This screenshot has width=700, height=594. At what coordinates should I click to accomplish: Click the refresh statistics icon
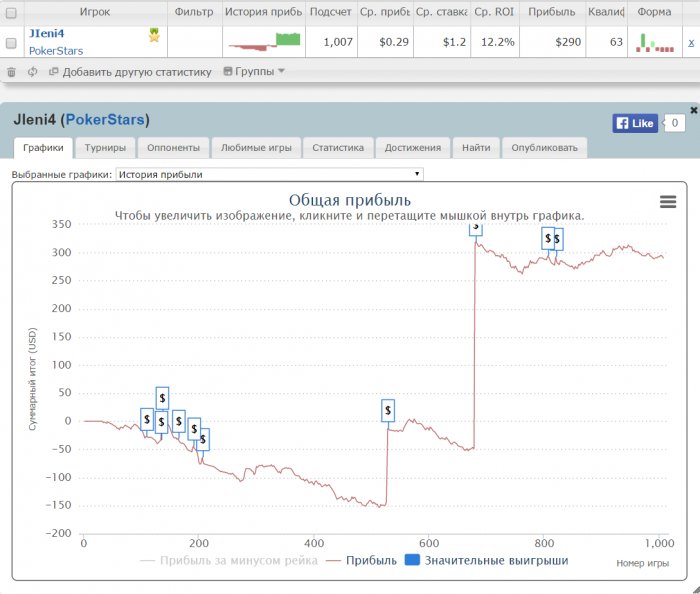coord(32,71)
